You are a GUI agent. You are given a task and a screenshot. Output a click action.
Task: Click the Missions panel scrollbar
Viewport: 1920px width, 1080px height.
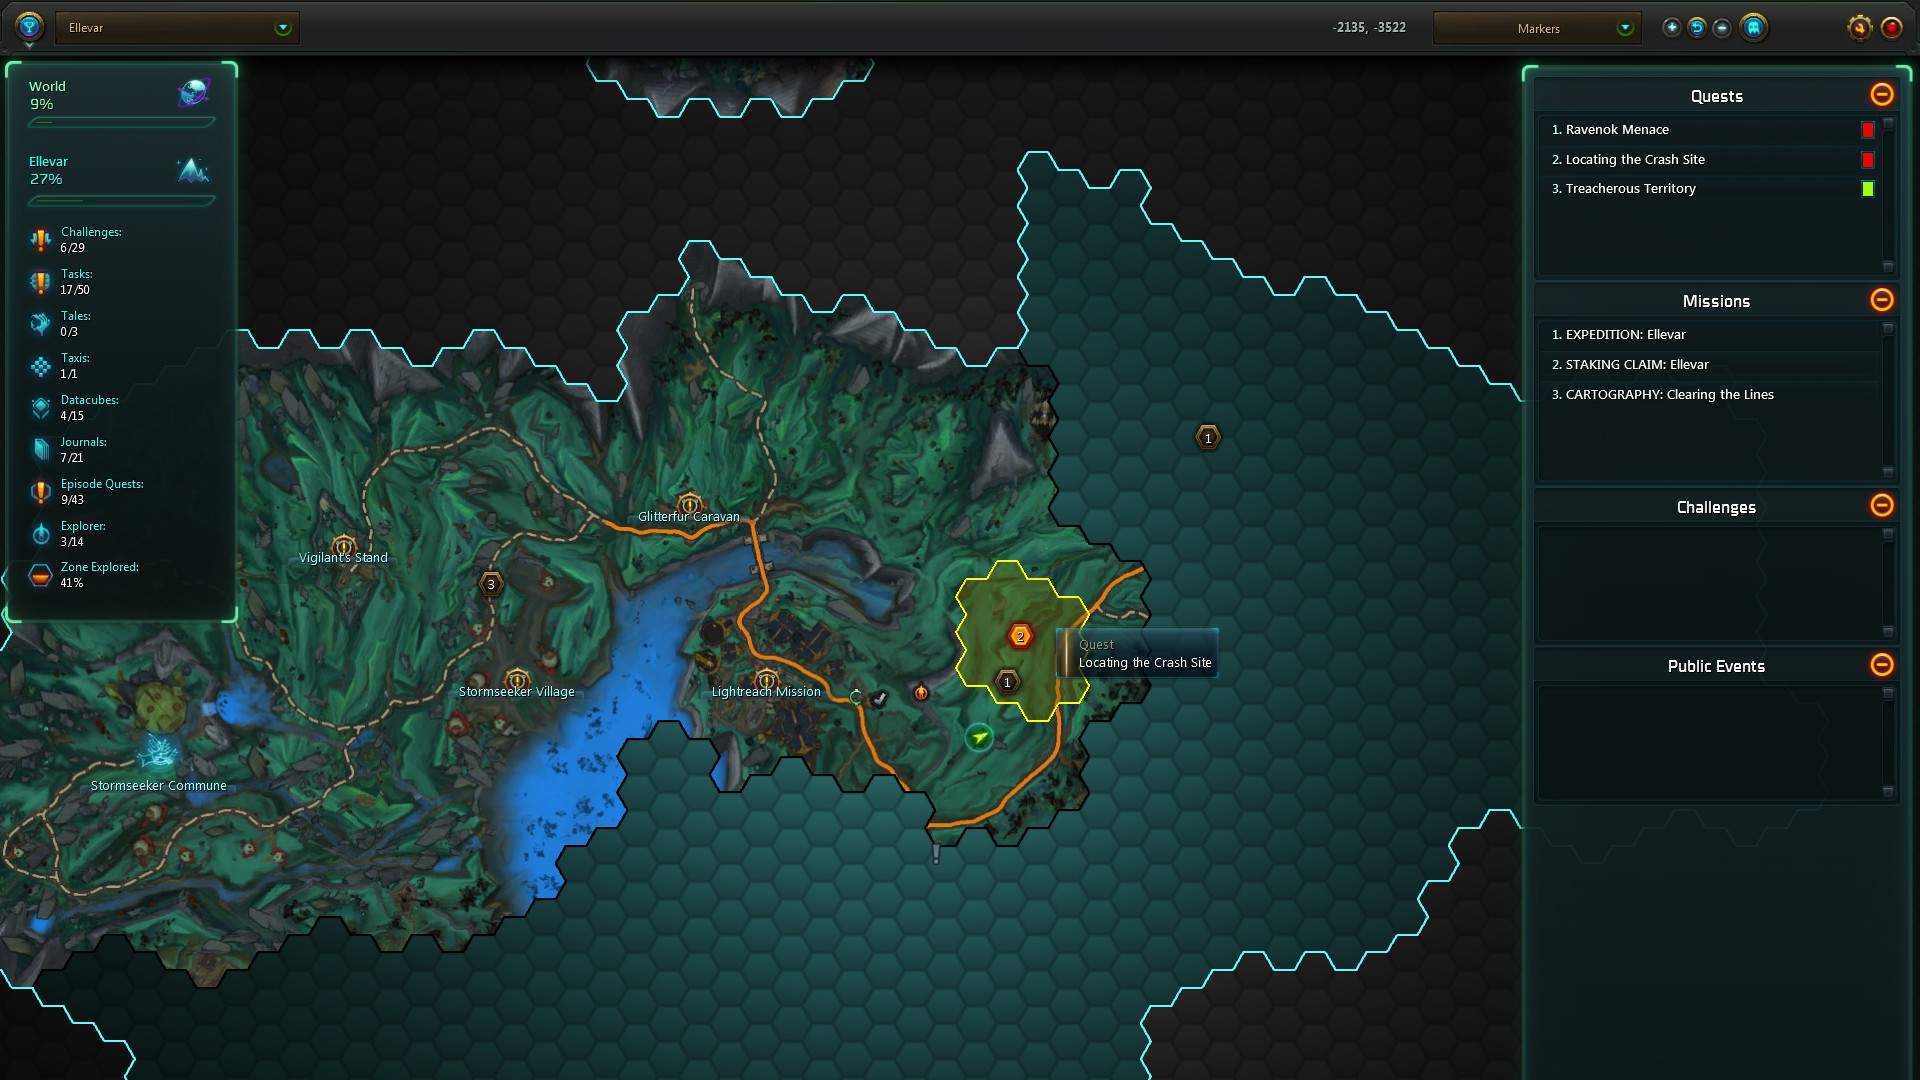click(x=1888, y=400)
